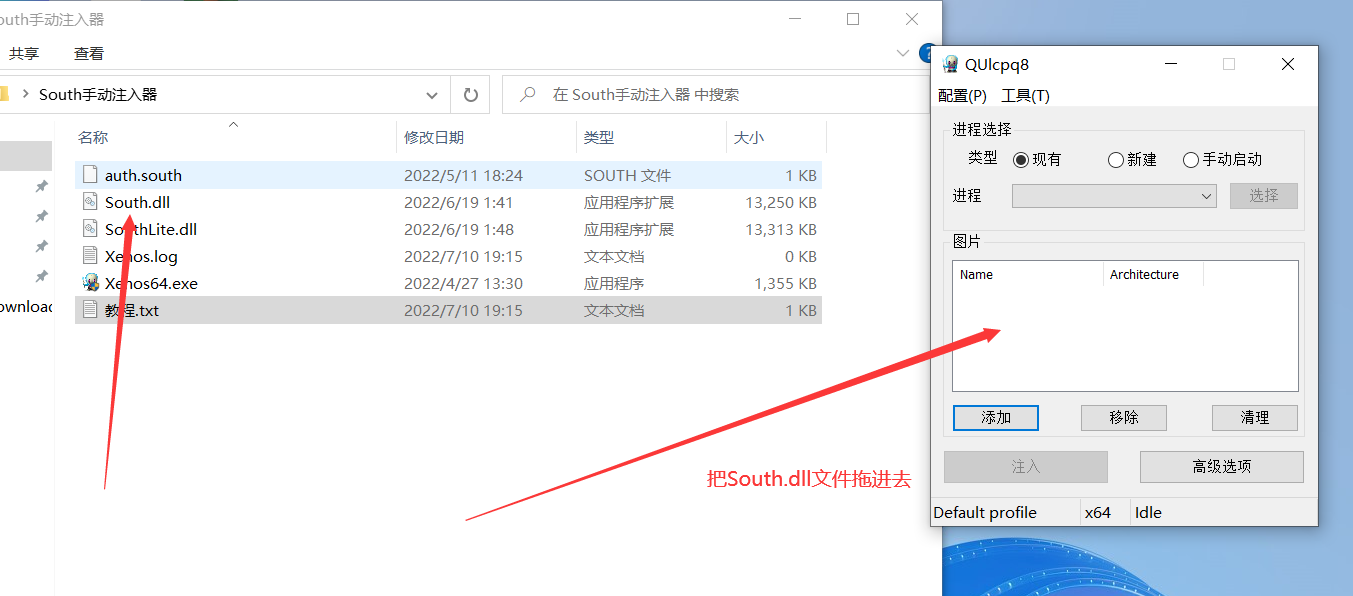
Task: Click the South.dll file icon
Action: point(90,202)
